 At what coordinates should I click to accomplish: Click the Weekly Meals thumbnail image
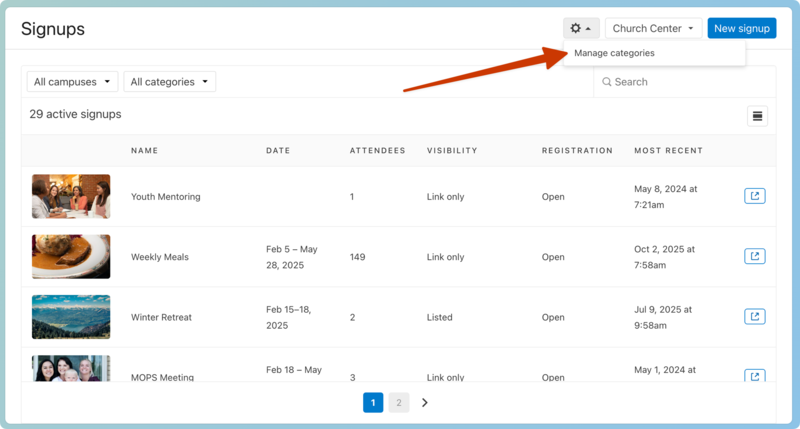(71, 256)
